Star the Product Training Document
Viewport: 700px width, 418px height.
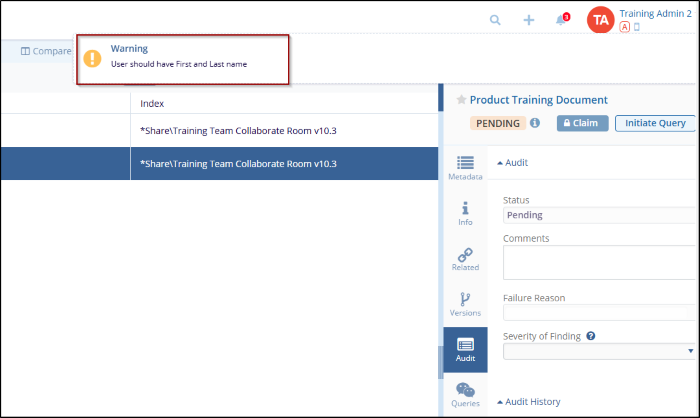point(461,100)
